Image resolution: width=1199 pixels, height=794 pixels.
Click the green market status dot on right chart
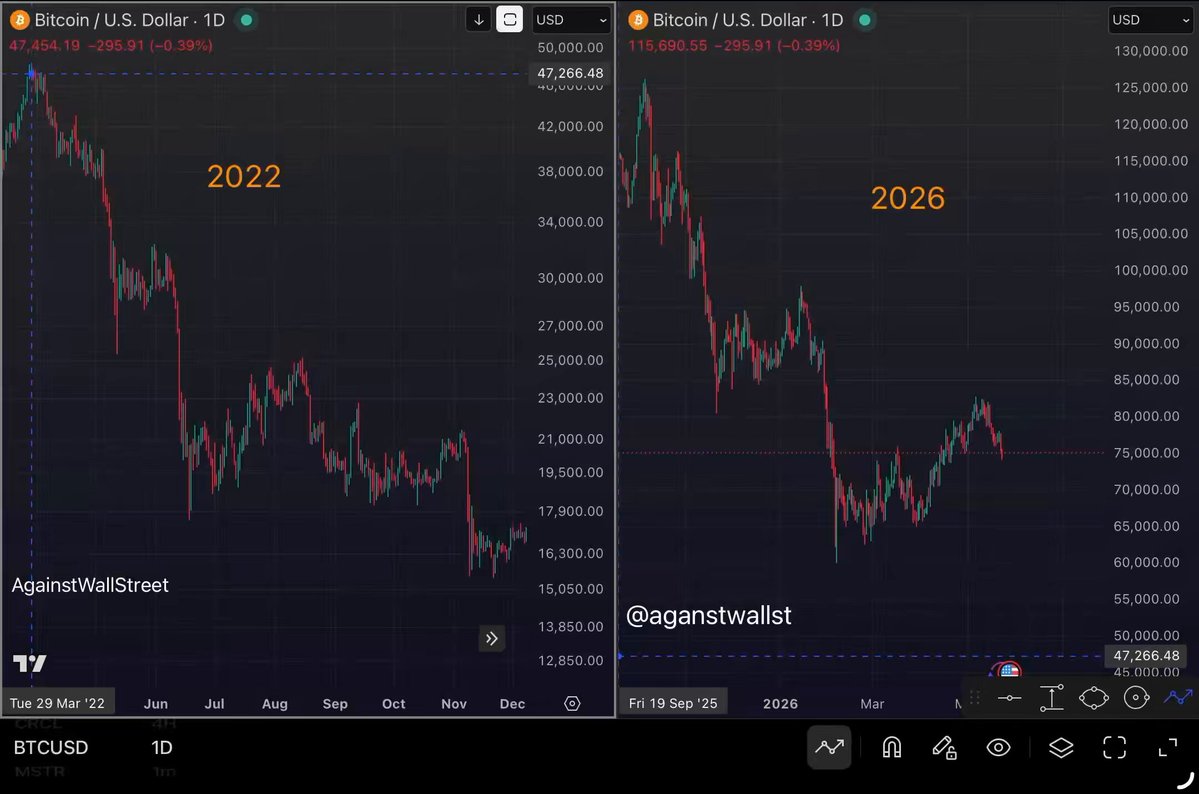pos(864,20)
